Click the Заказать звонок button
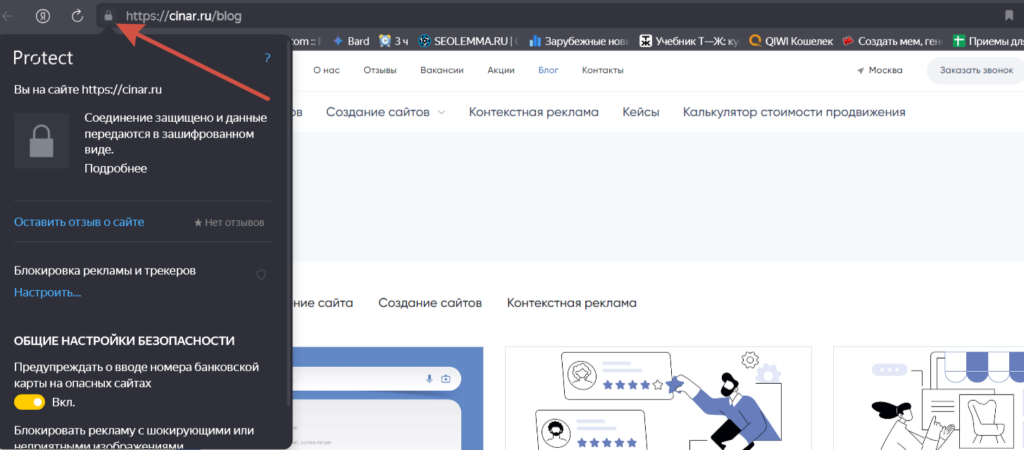Image resolution: width=1024 pixels, height=450 pixels. tap(975, 70)
